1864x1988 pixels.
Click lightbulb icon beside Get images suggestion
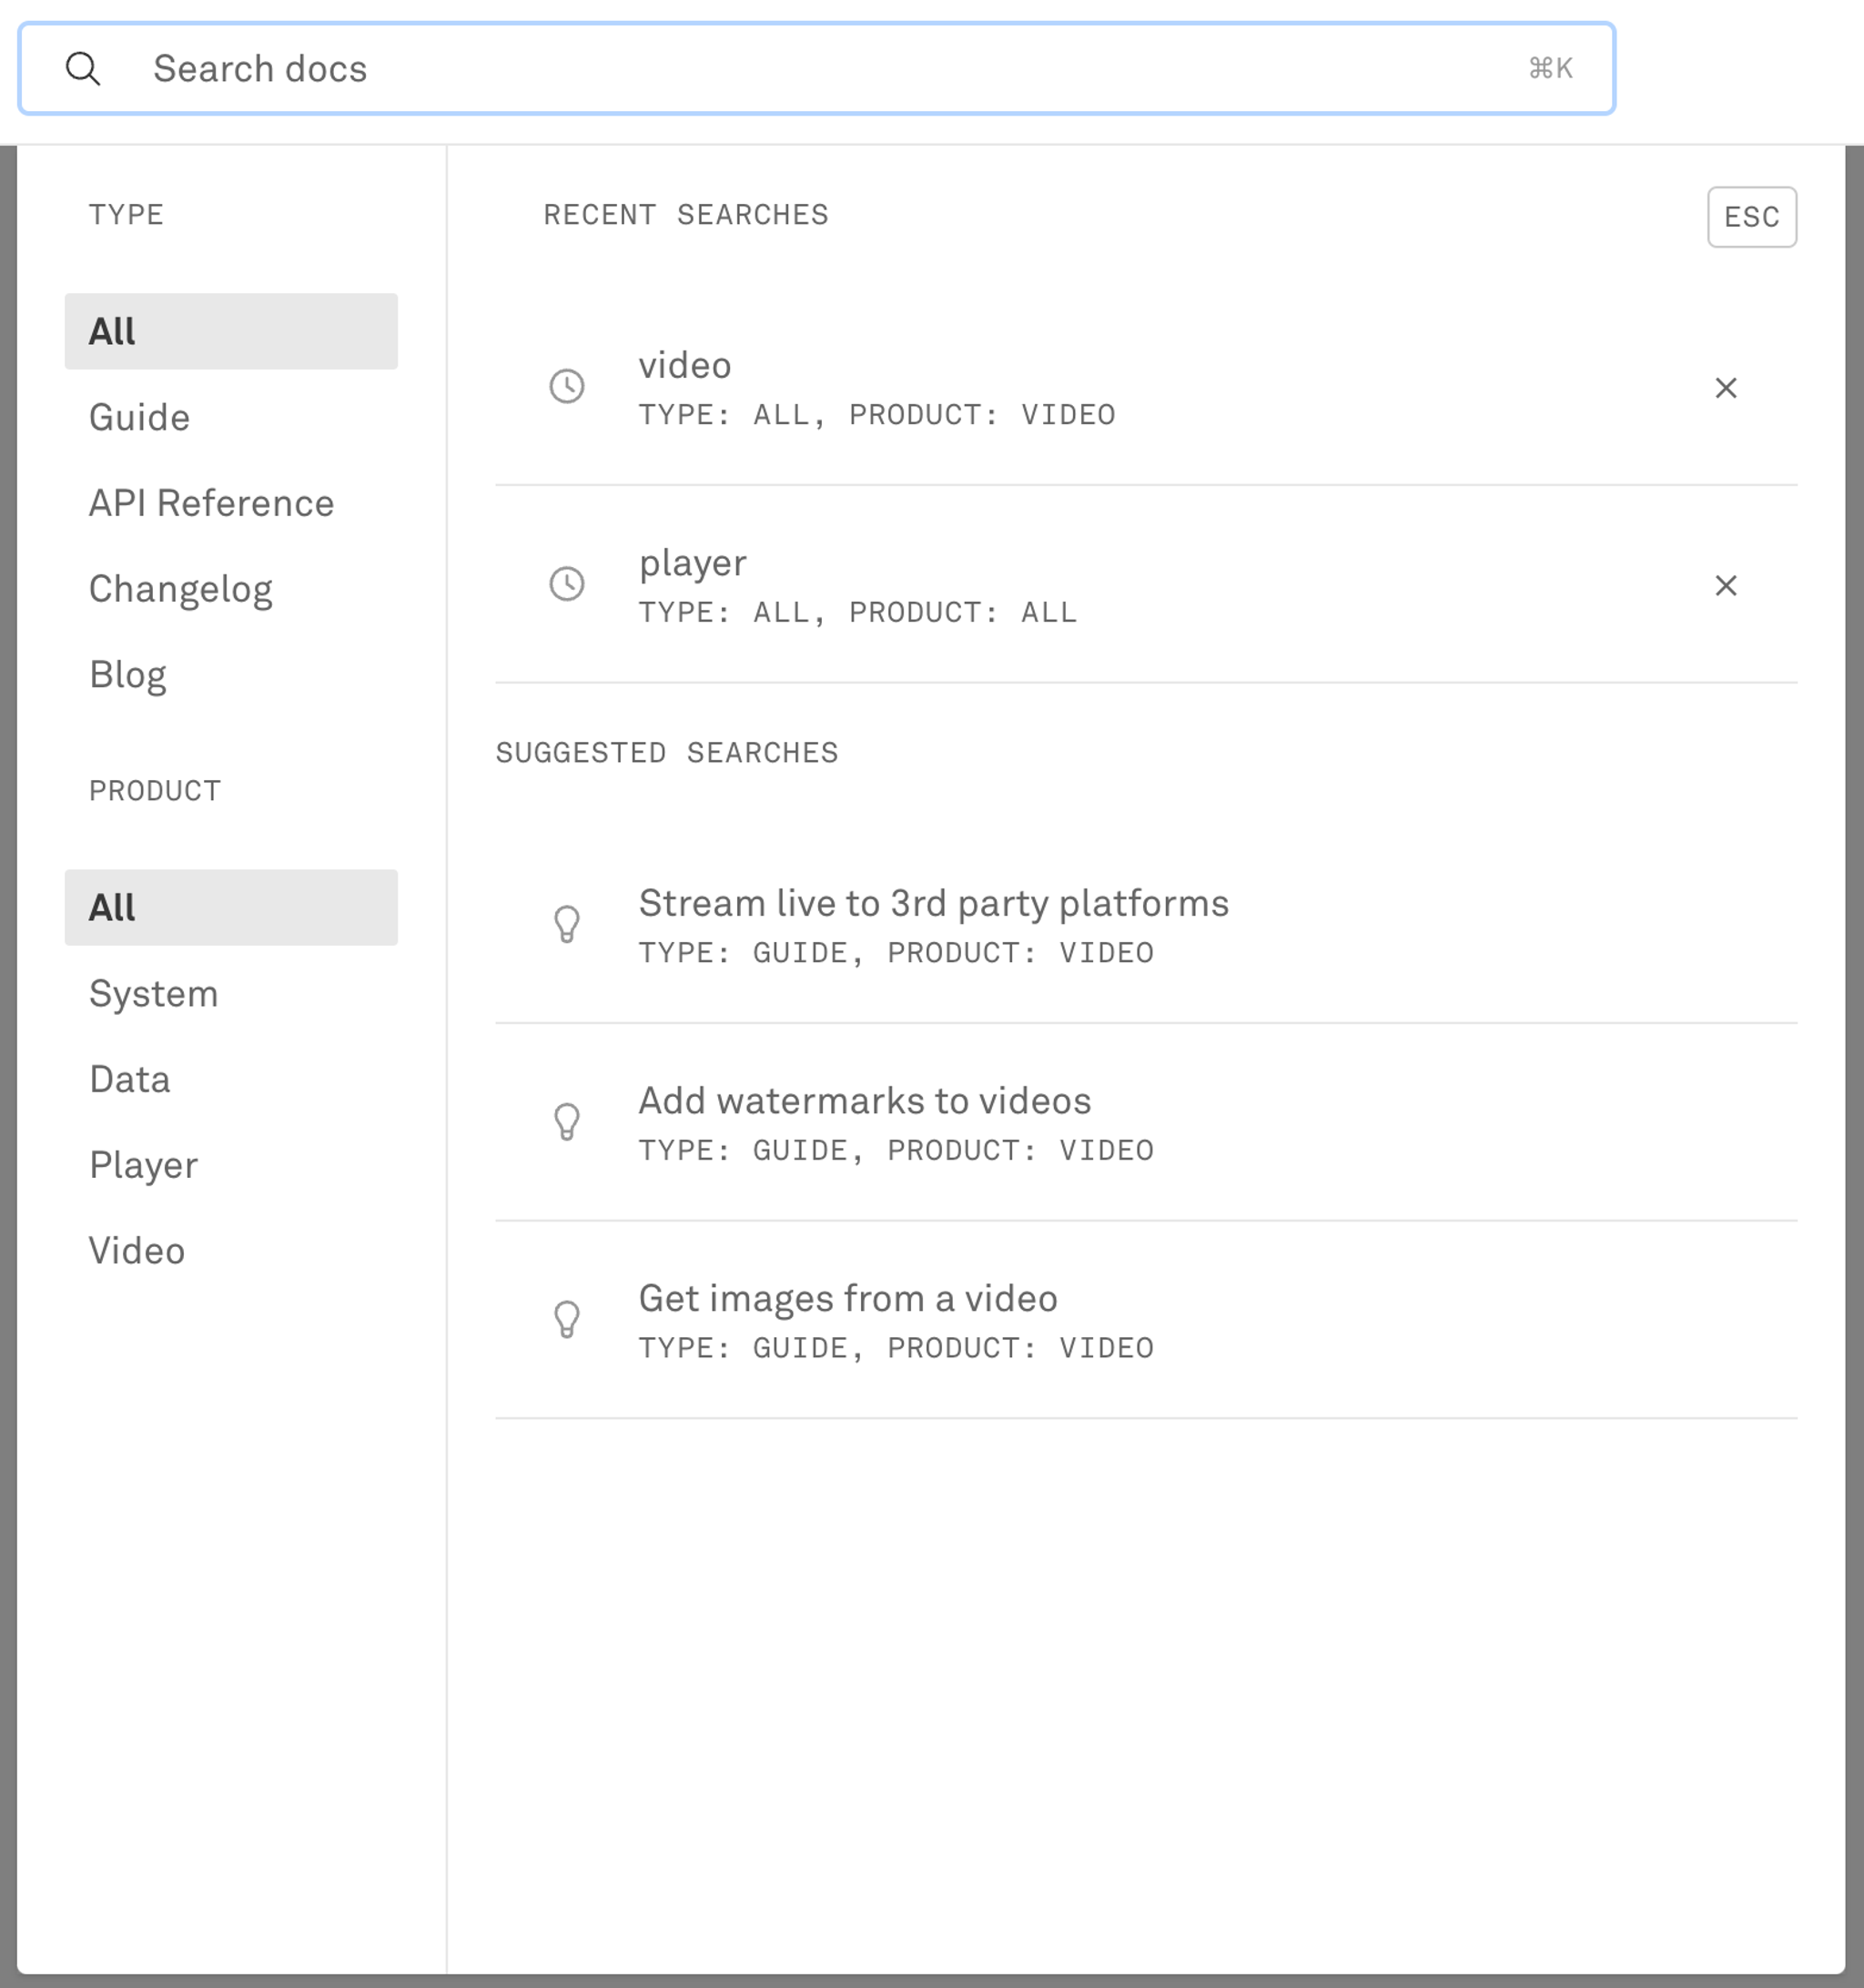coord(567,1319)
